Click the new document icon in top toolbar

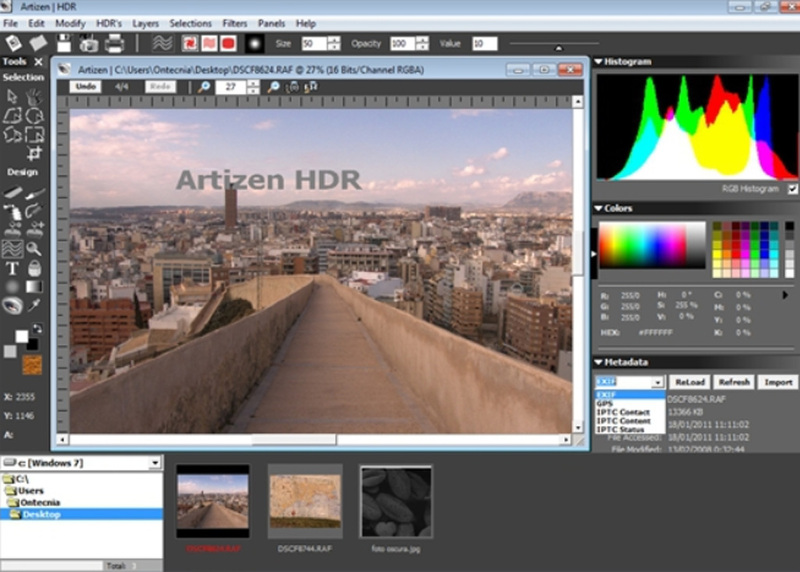[x=14, y=43]
